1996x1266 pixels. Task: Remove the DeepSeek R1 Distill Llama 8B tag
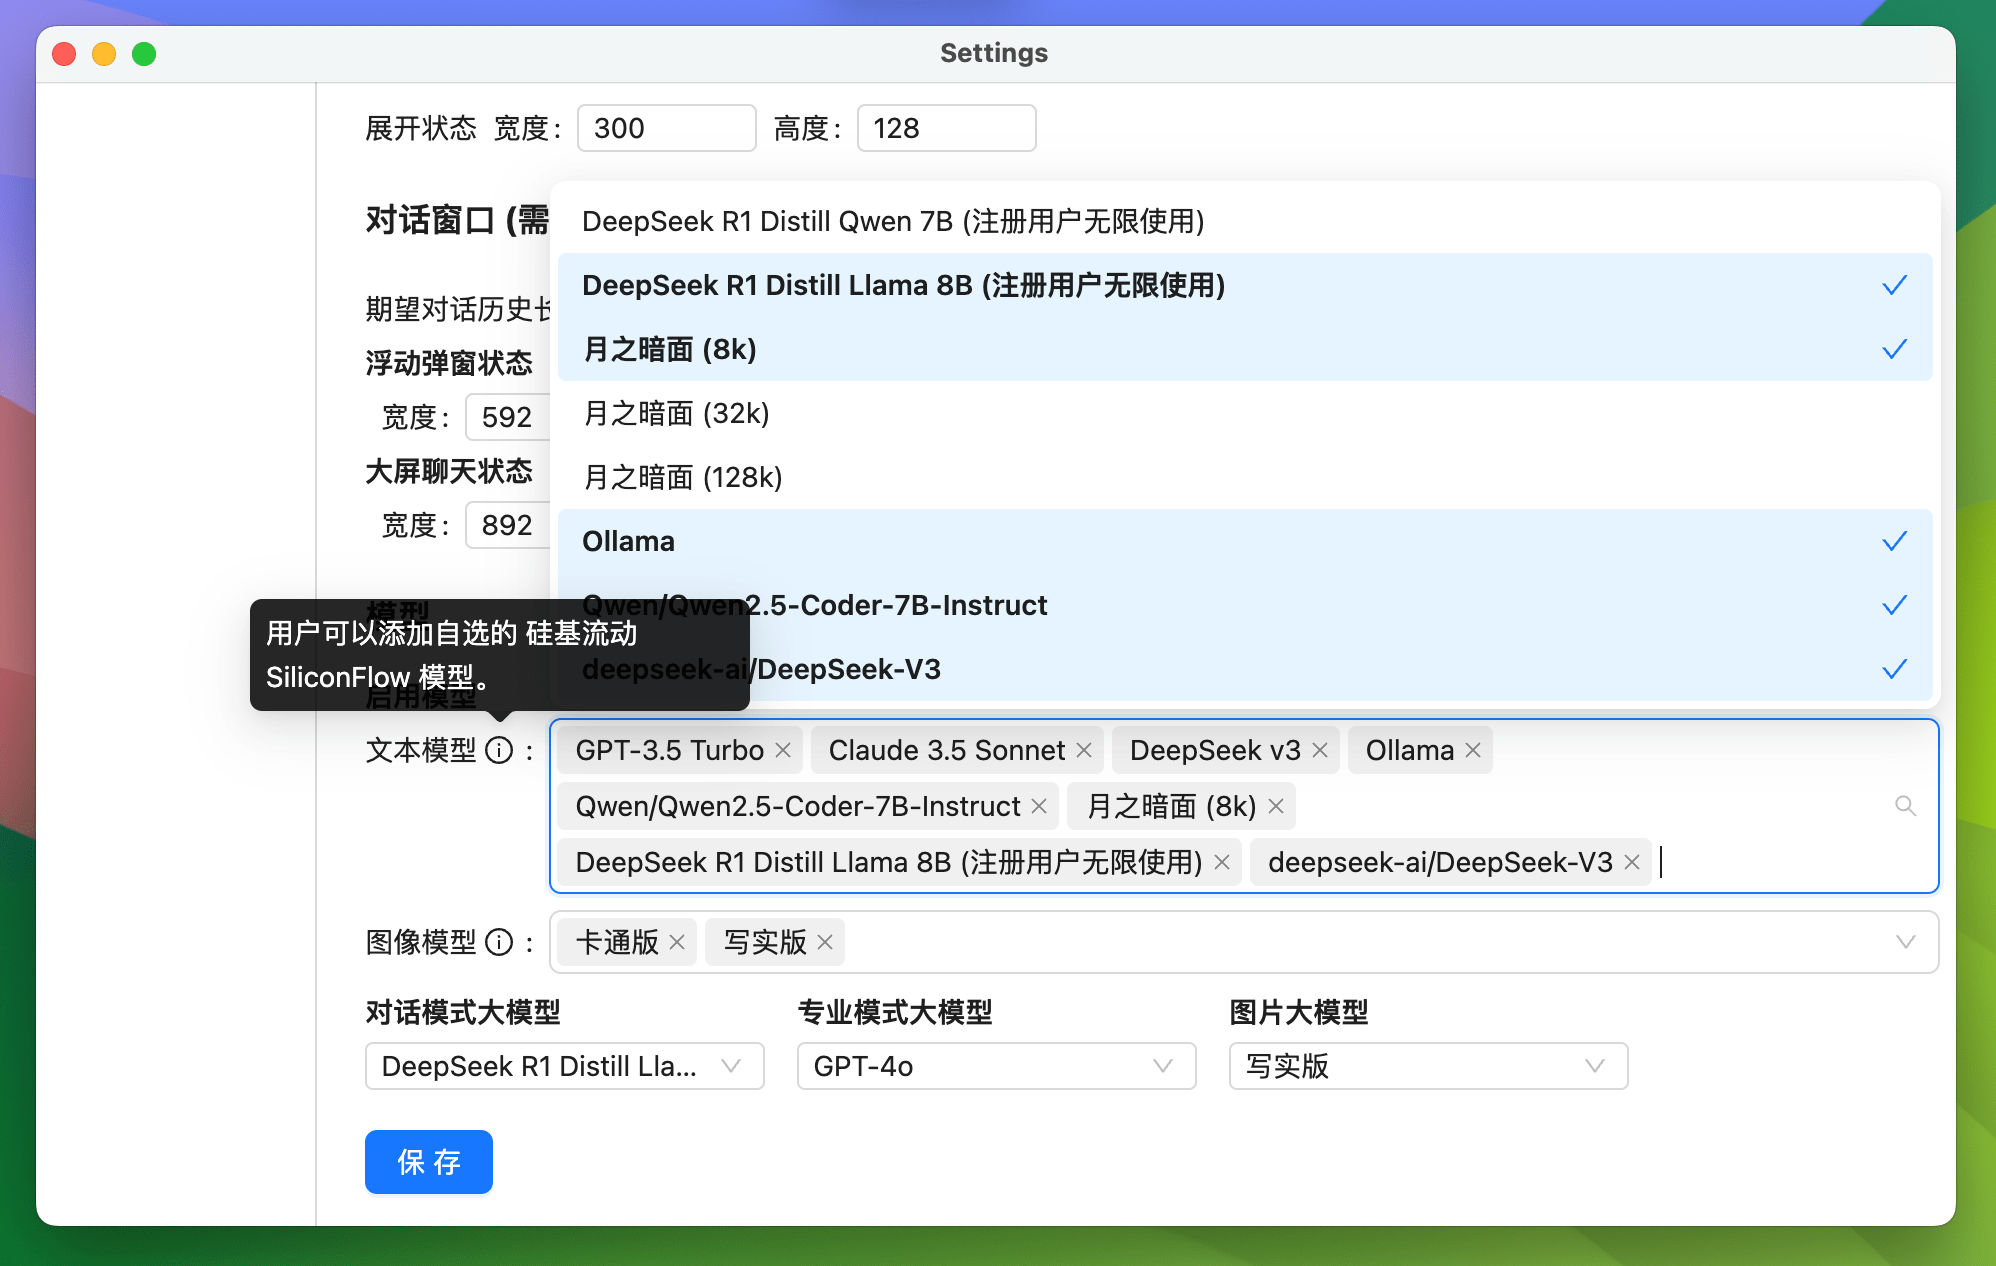click(1222, 862)
